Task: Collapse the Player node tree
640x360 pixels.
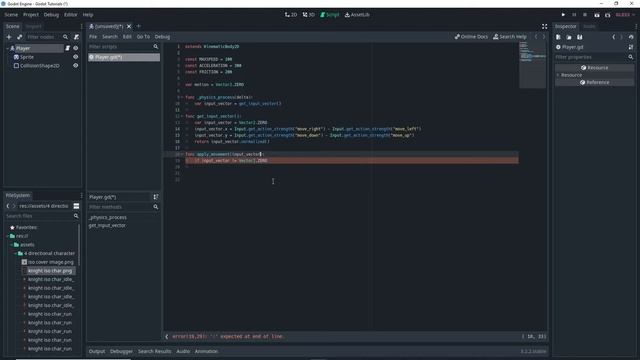Action: tap(7, 48)
